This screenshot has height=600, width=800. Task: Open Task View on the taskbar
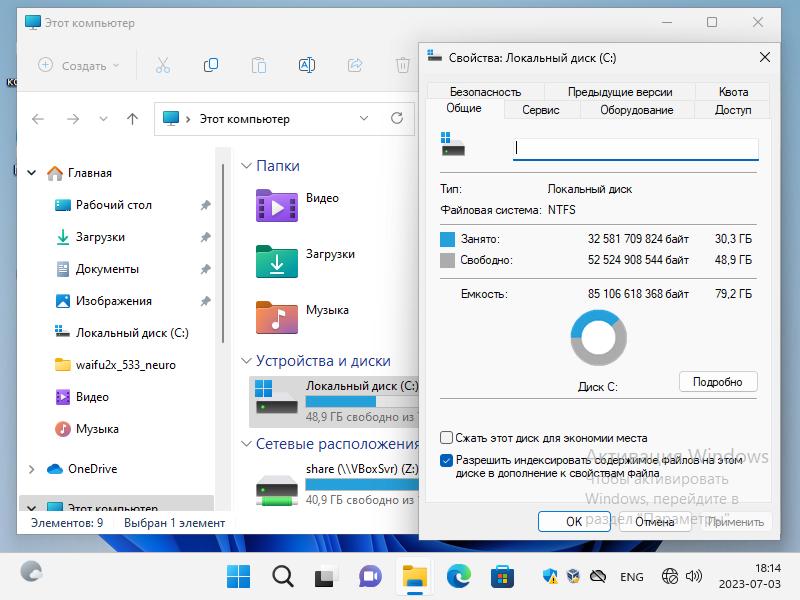[326, 577]
